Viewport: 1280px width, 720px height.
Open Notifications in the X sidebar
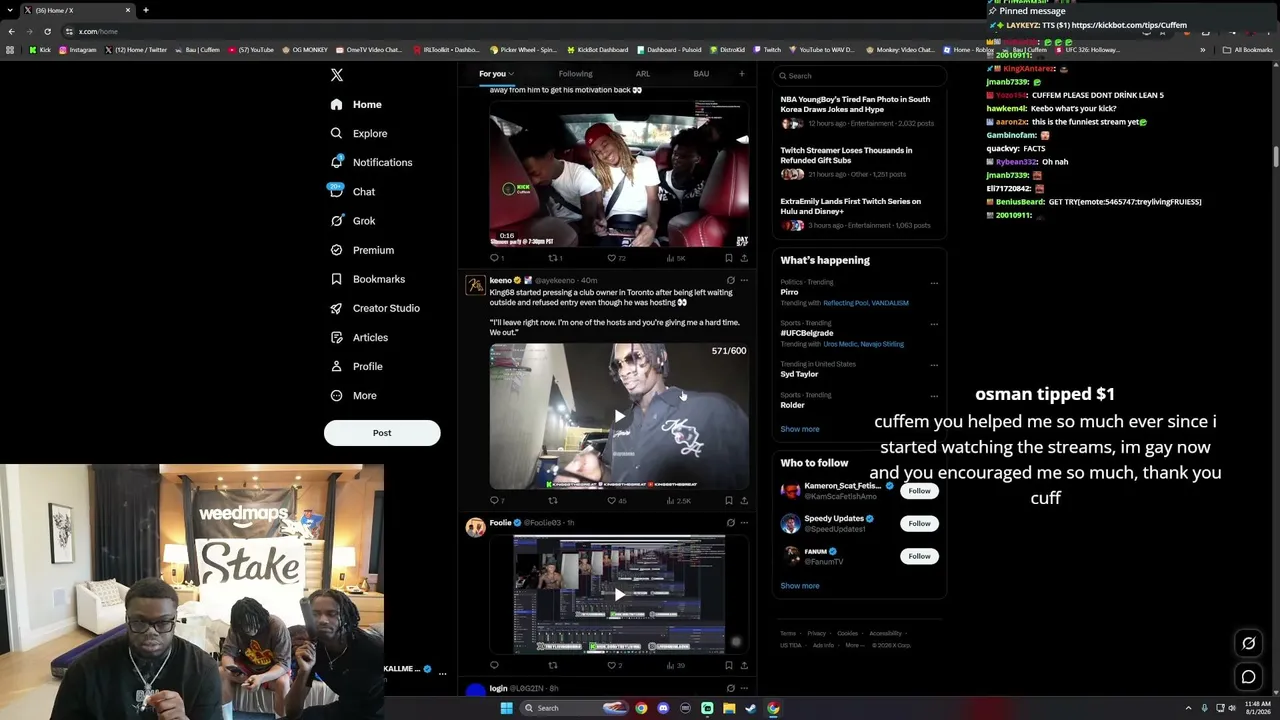point(371,162)
